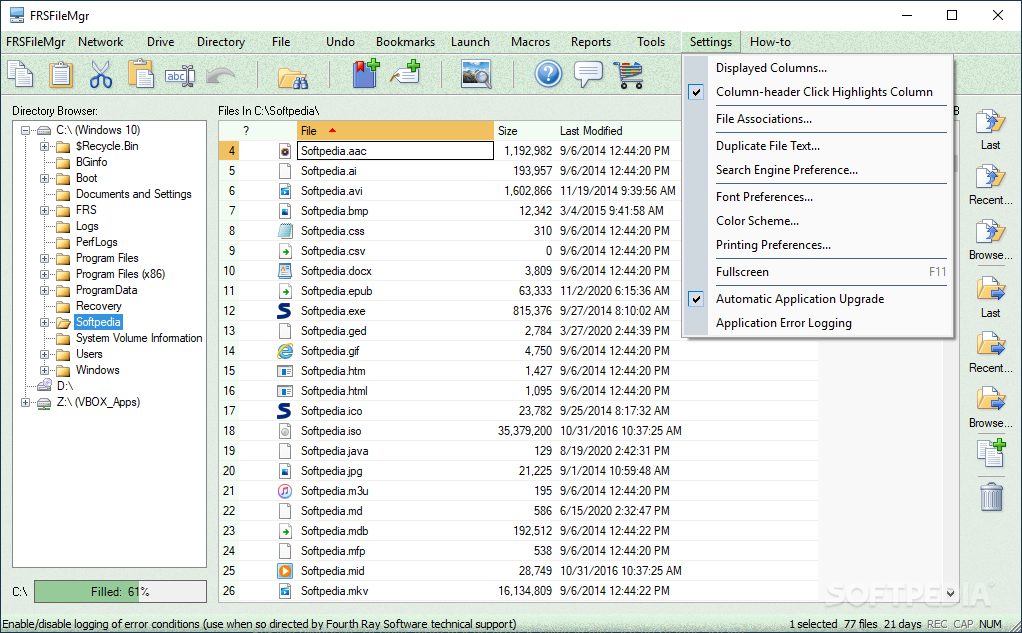
Task: Expand the Users folder node
Action: point(44,354)
